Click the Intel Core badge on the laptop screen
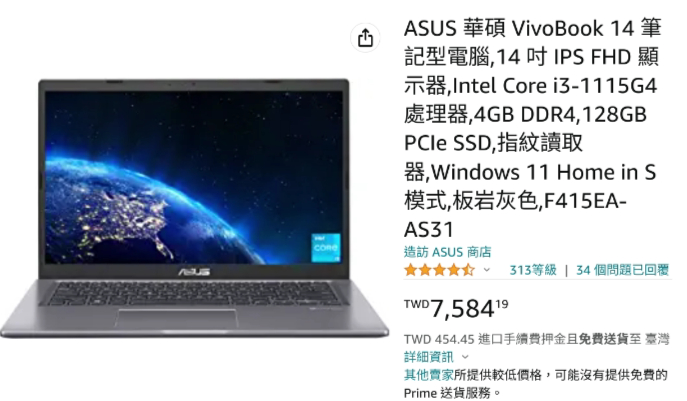 tap(326, 248)
